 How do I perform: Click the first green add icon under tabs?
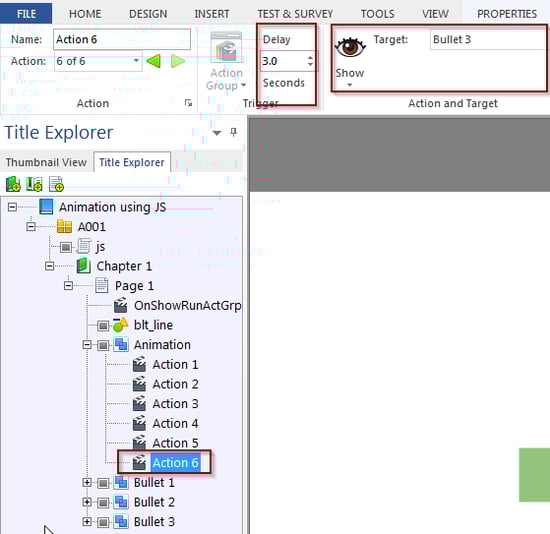(13, 184)
